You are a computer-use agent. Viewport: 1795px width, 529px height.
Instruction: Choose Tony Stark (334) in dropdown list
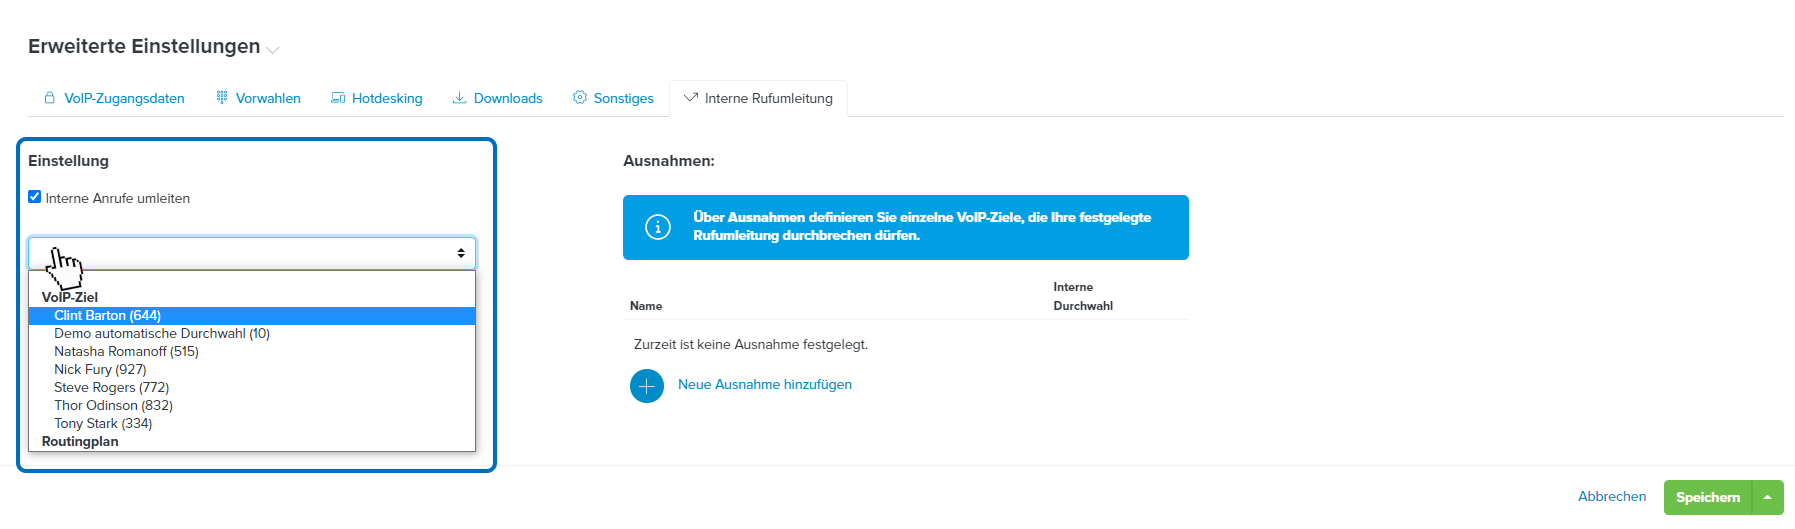pos(103,424)
